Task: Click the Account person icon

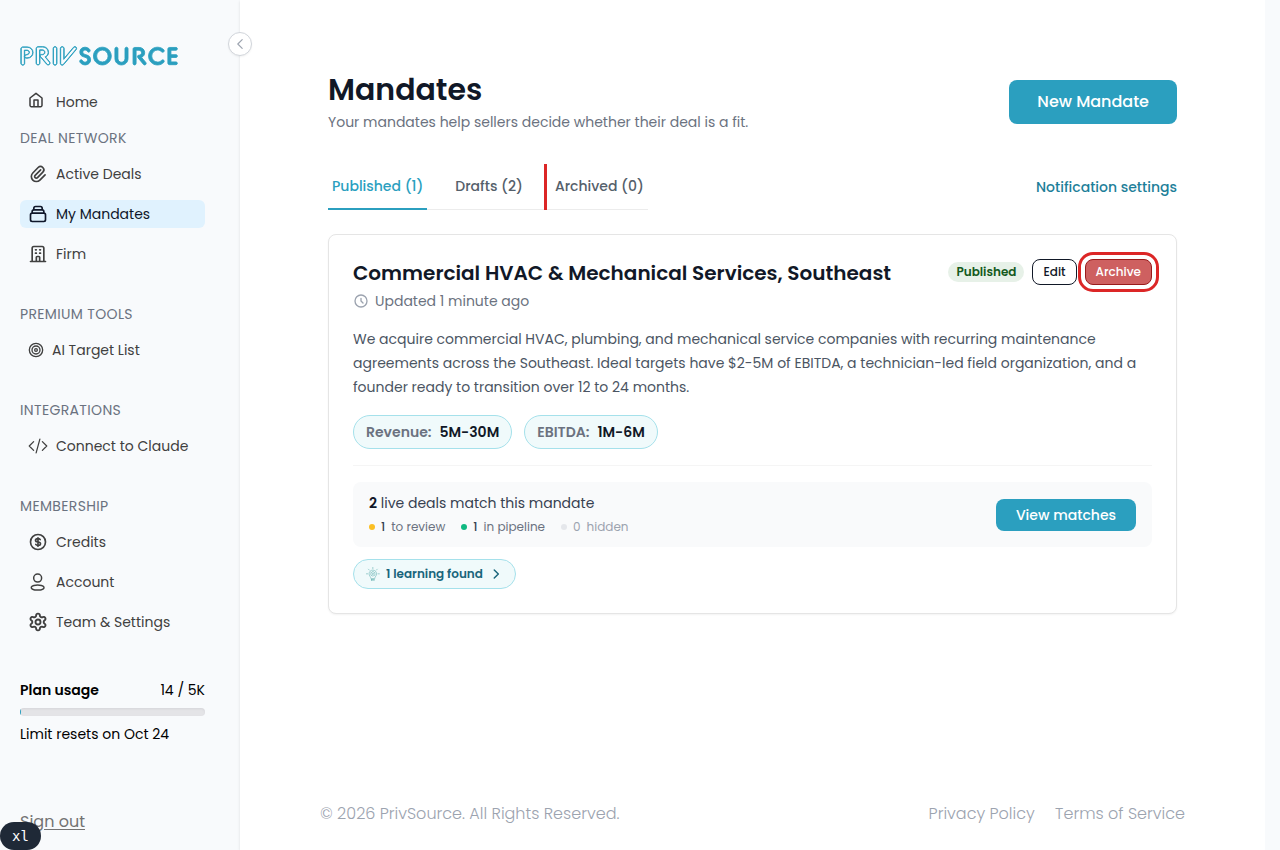Action: [x=38, y=582]
